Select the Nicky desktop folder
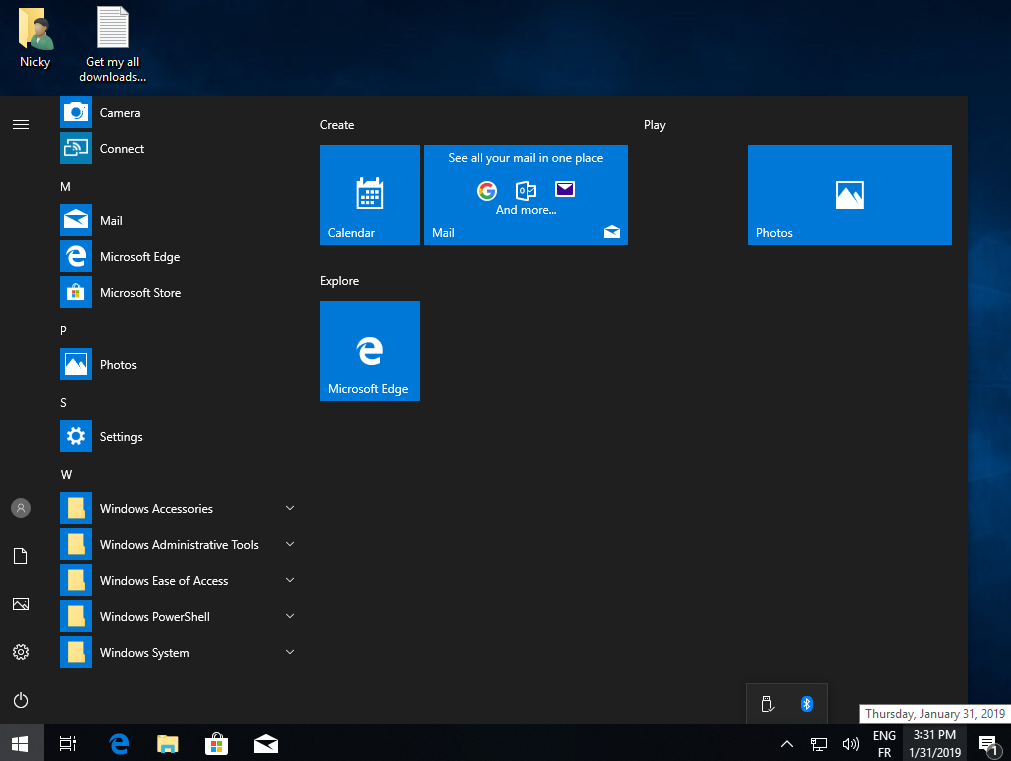The height and width of the screenshot is (761, 1011). click(x=35, y=37)
